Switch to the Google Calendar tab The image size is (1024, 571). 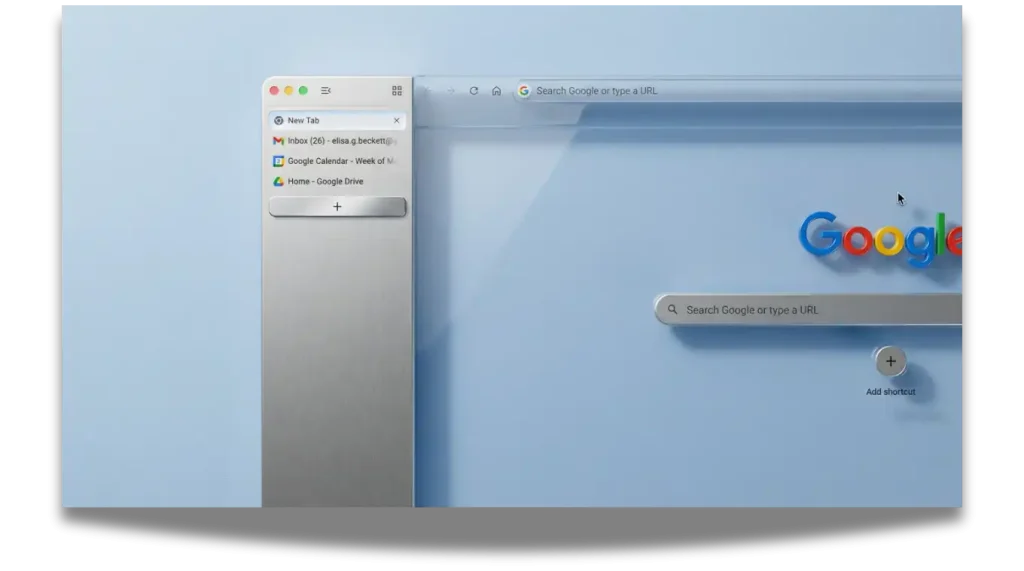pyautogui.click(x=337, y=161)
